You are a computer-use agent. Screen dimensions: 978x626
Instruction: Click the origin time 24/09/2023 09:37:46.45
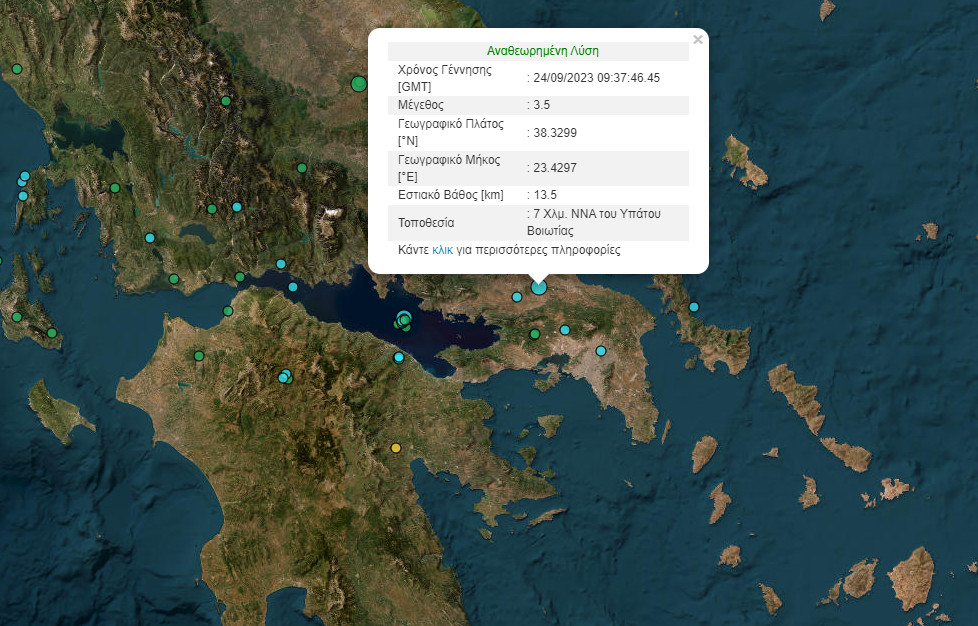(596, 77)
